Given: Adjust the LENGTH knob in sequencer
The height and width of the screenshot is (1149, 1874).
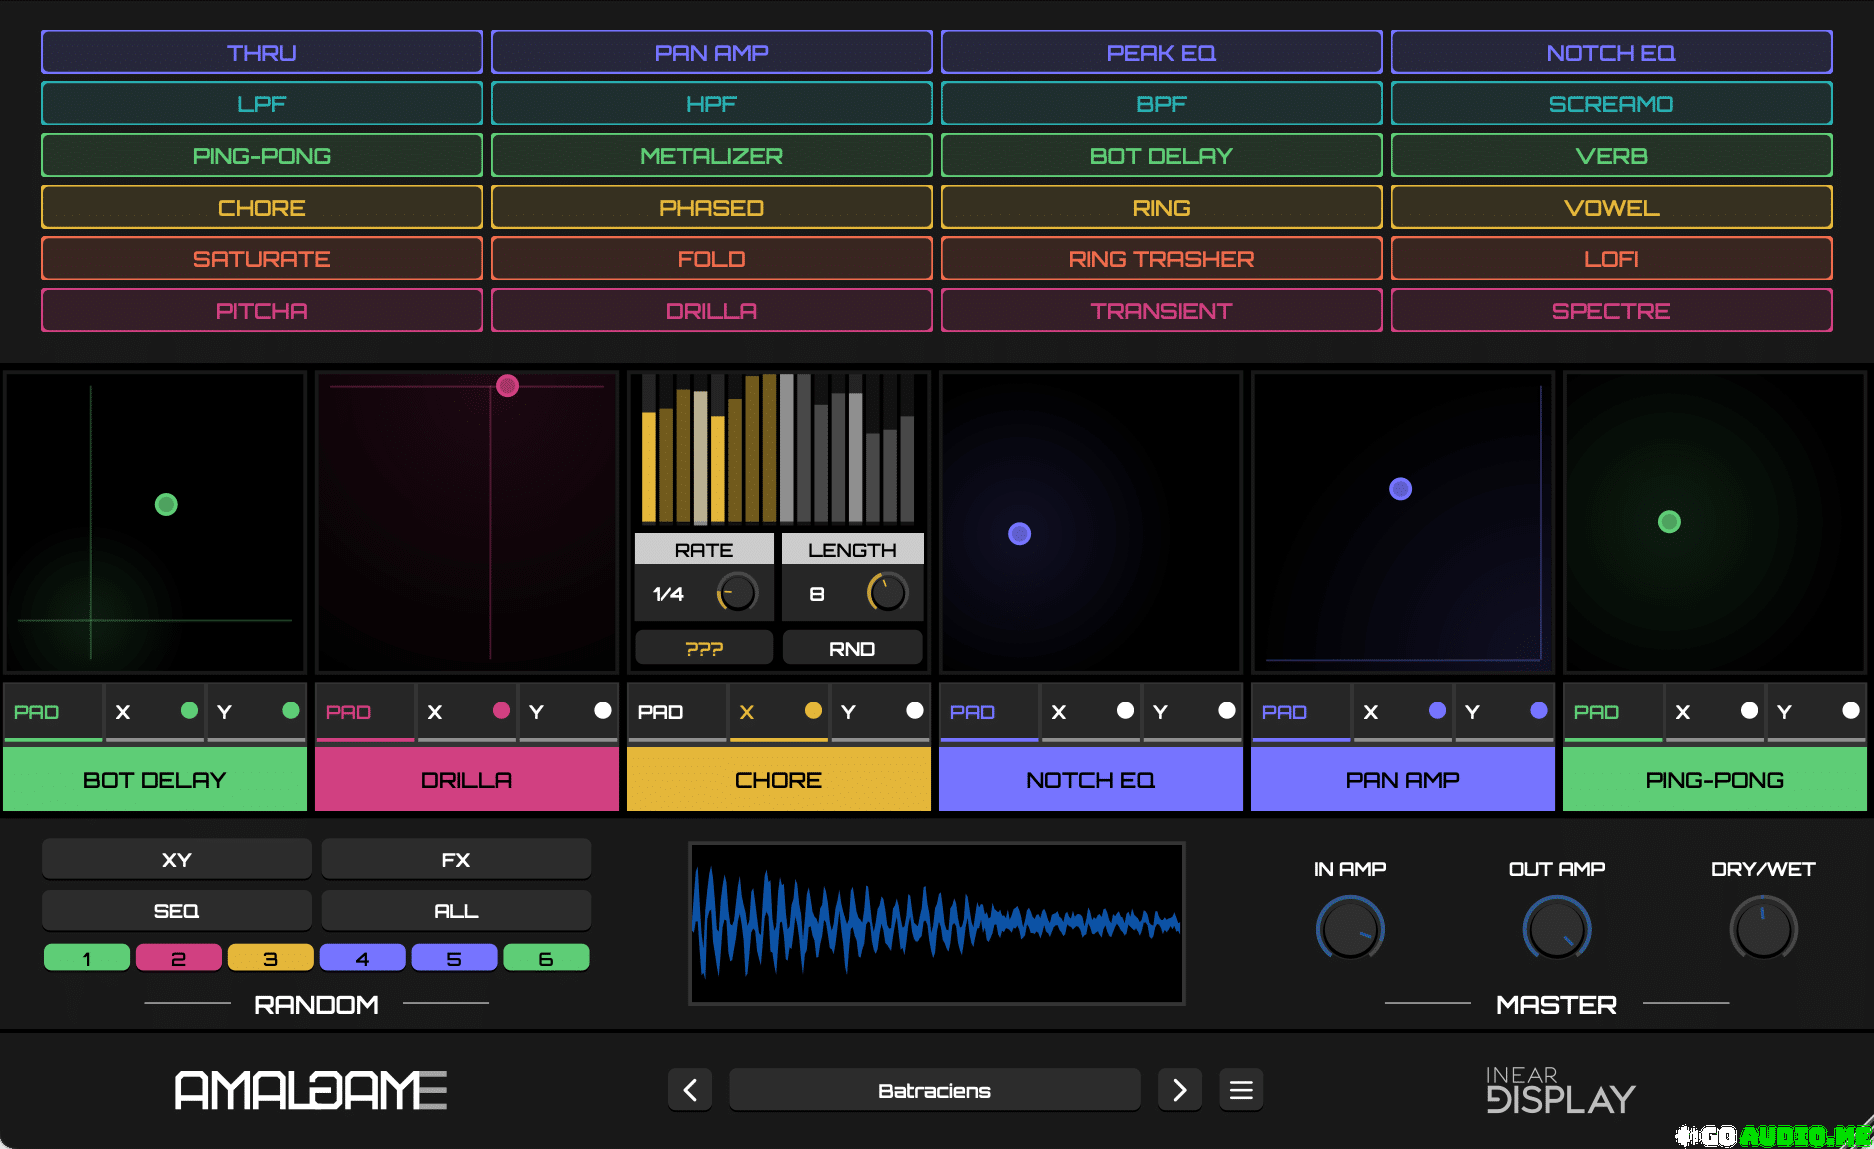Looking at the screenshot, I should pos(887,593).
